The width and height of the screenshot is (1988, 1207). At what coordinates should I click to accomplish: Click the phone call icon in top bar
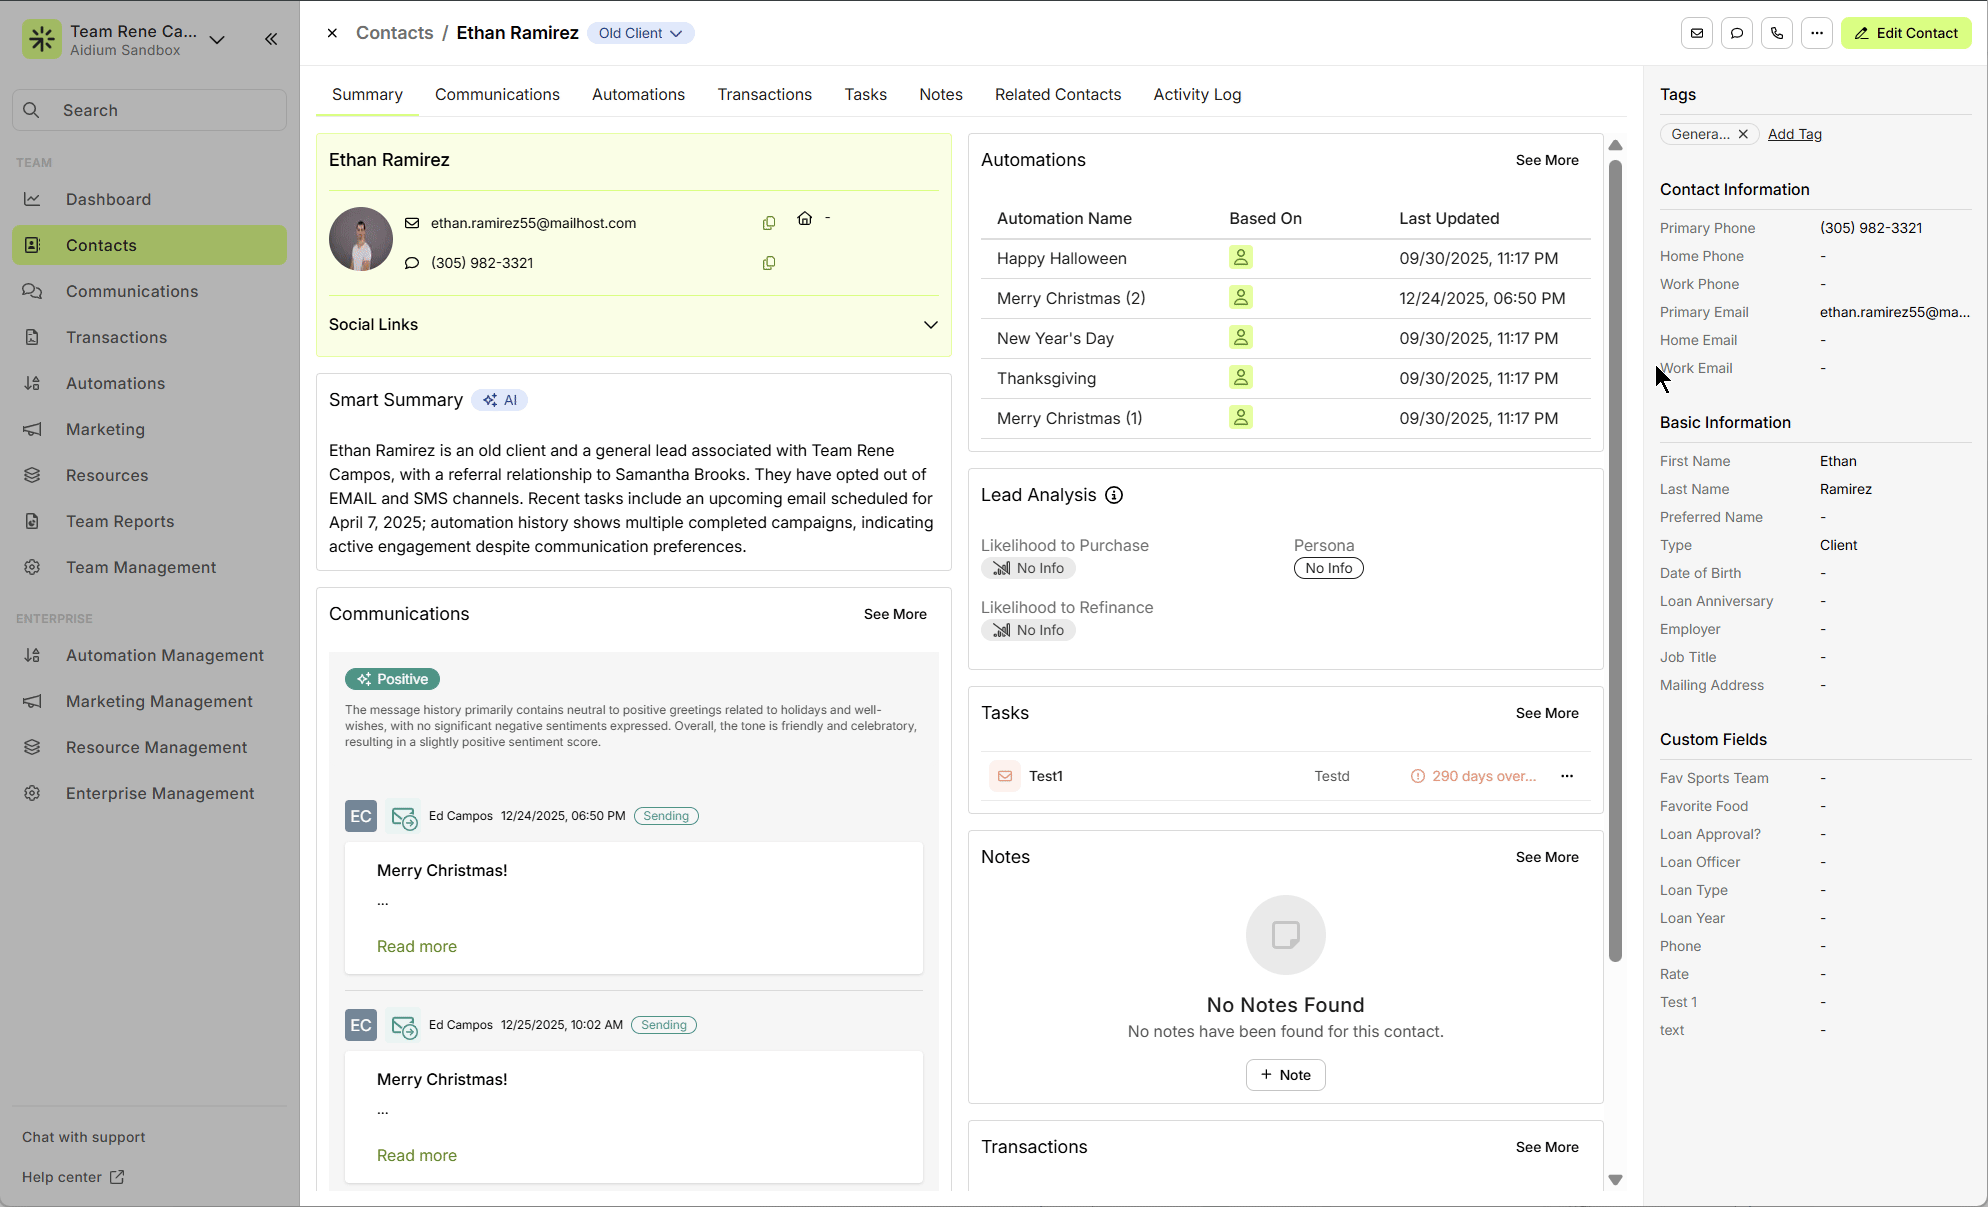tap(1777, 33)
